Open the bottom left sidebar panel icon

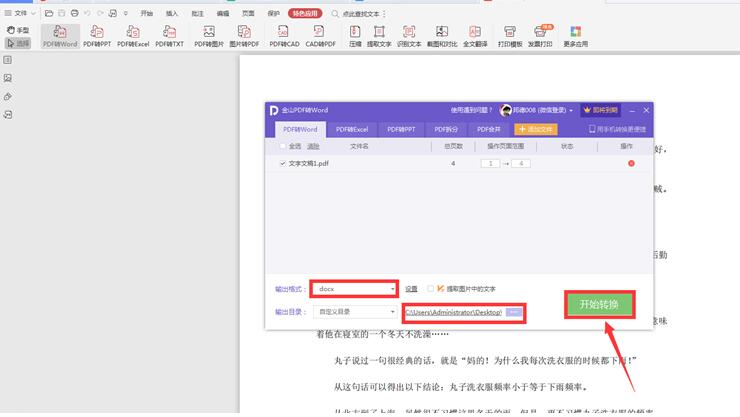tap(8, 115)
